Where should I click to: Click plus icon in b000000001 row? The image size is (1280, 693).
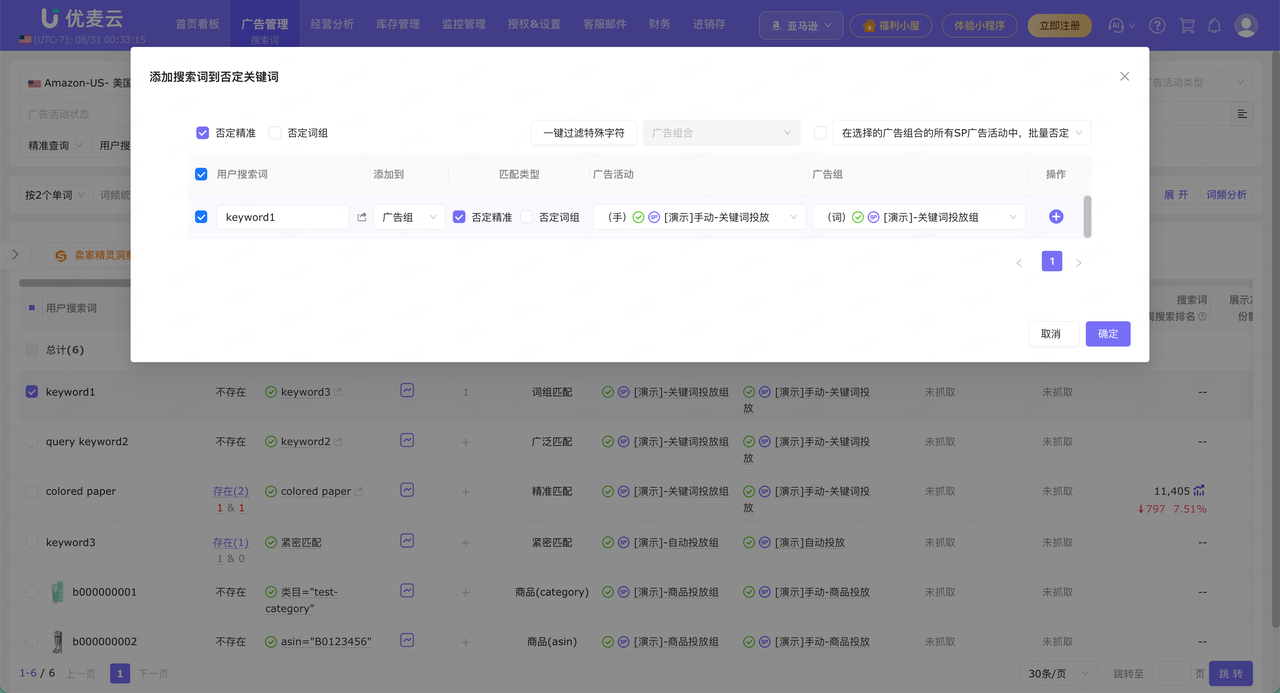point(465,593)
